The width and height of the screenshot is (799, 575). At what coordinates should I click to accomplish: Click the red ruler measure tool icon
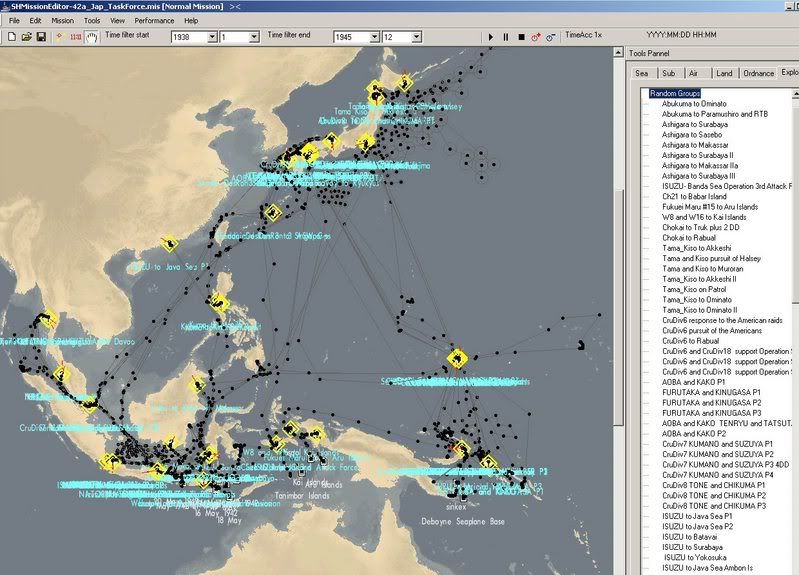(x=76, y=37)
